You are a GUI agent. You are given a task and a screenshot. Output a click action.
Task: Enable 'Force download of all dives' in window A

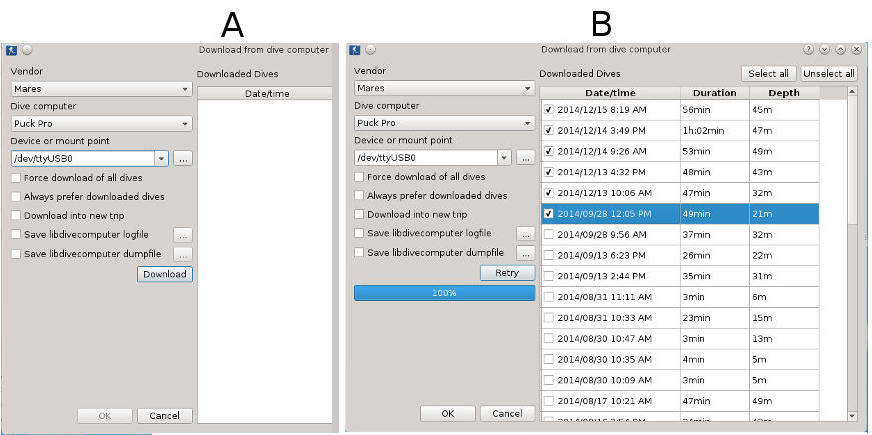click(16, 178)
